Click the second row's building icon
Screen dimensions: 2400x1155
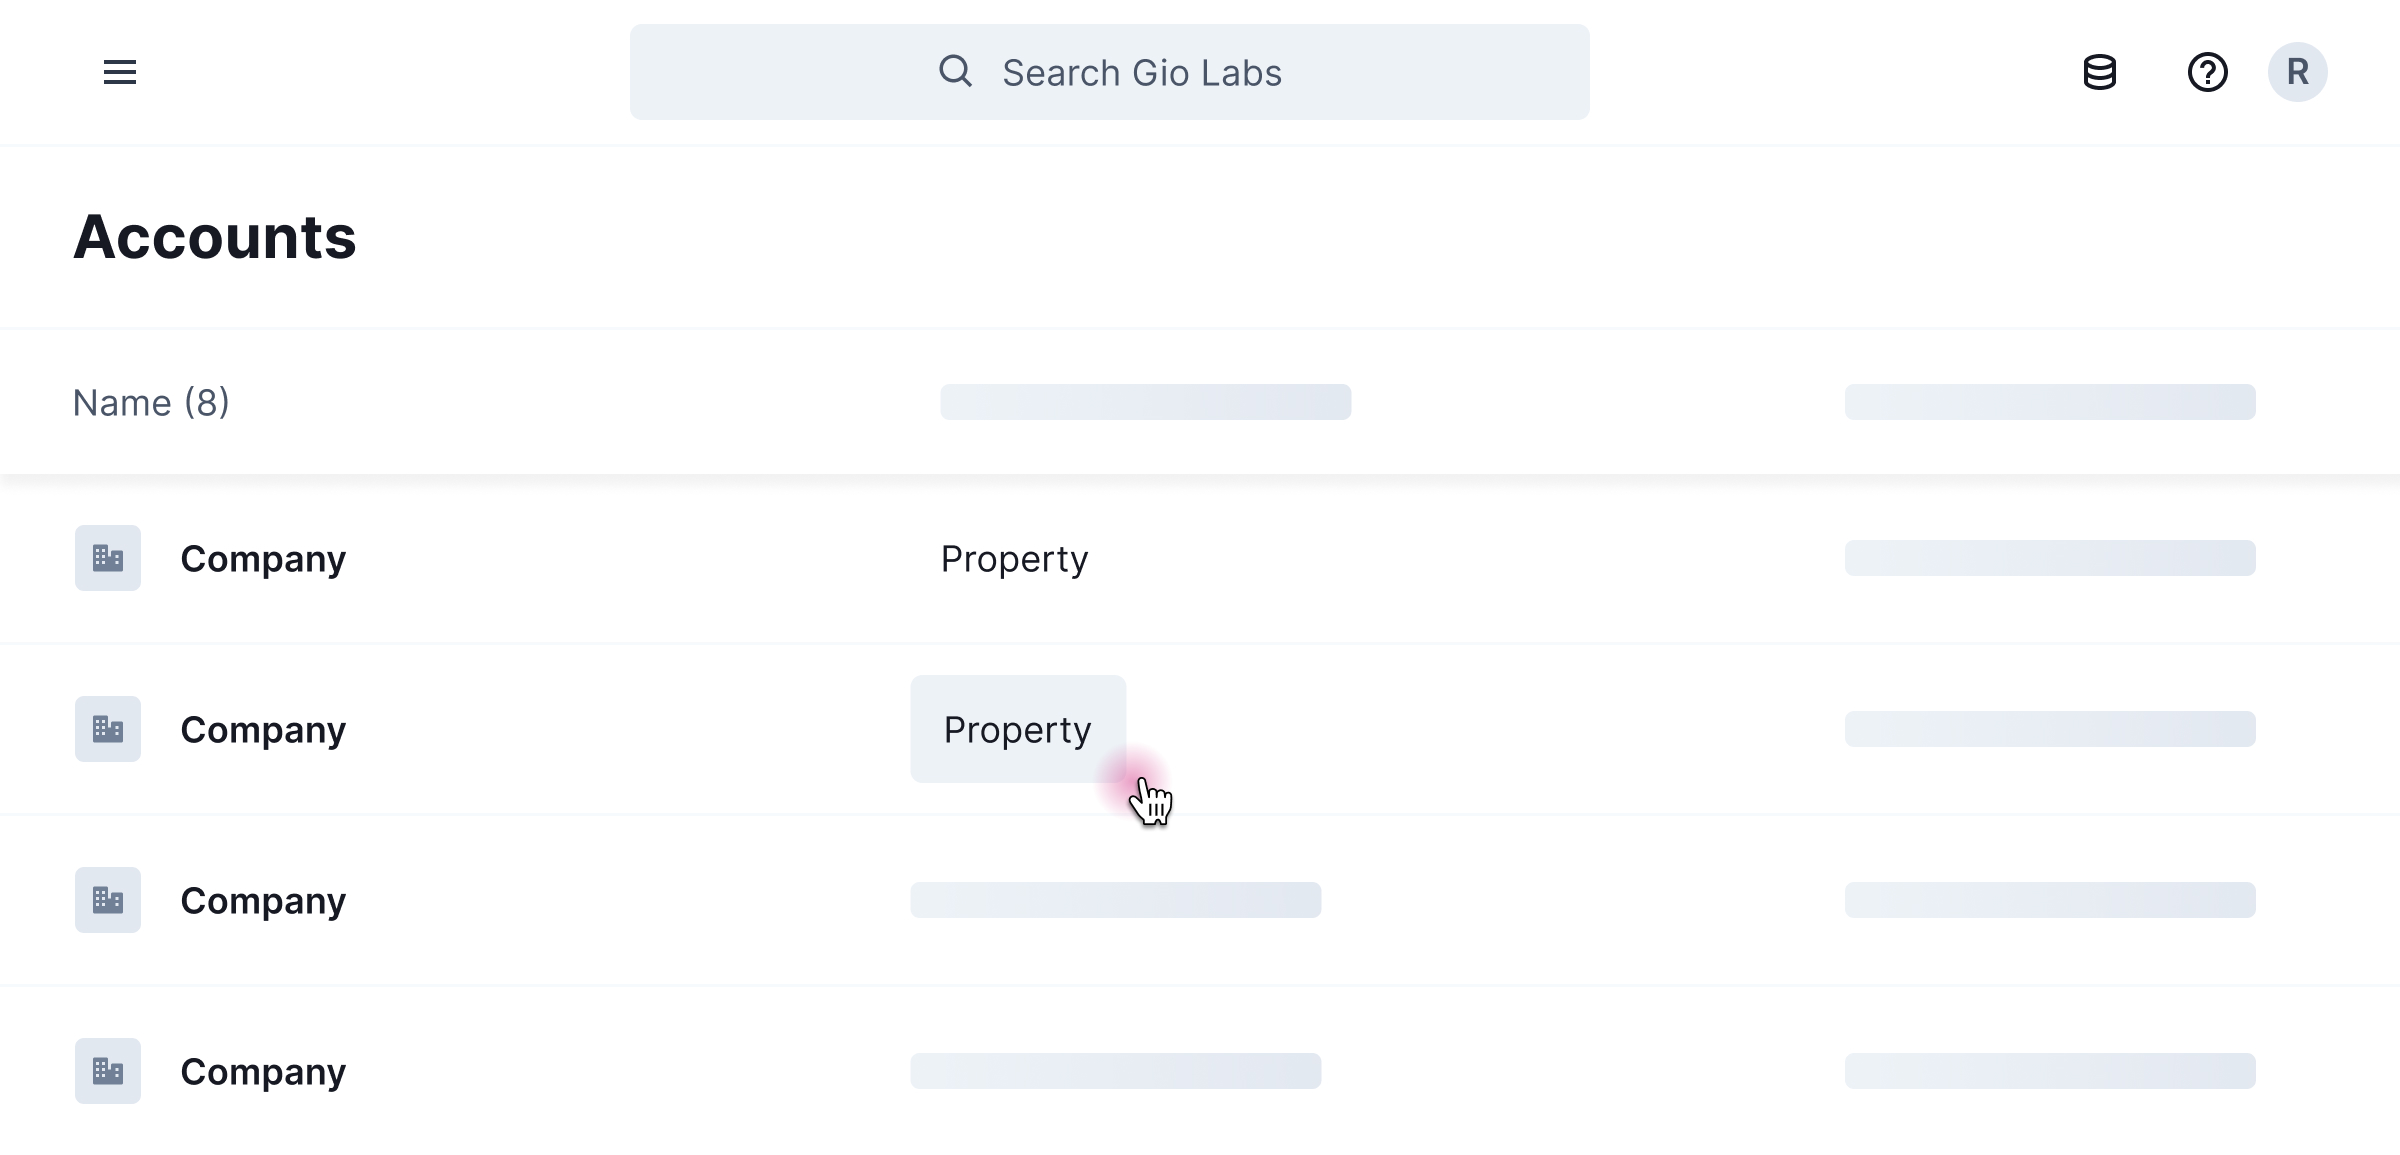pos(108,729)
